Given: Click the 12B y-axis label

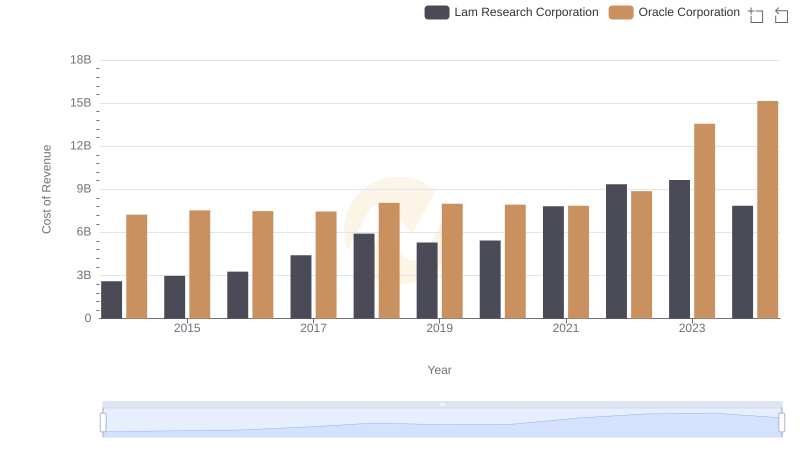Looking at the screenshot, I should tap(81, 146).
